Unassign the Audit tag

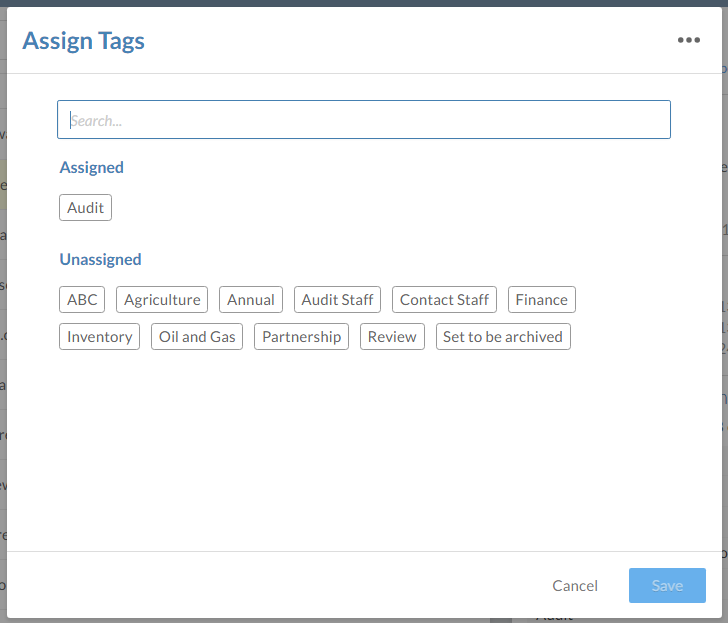coord(85,208)
